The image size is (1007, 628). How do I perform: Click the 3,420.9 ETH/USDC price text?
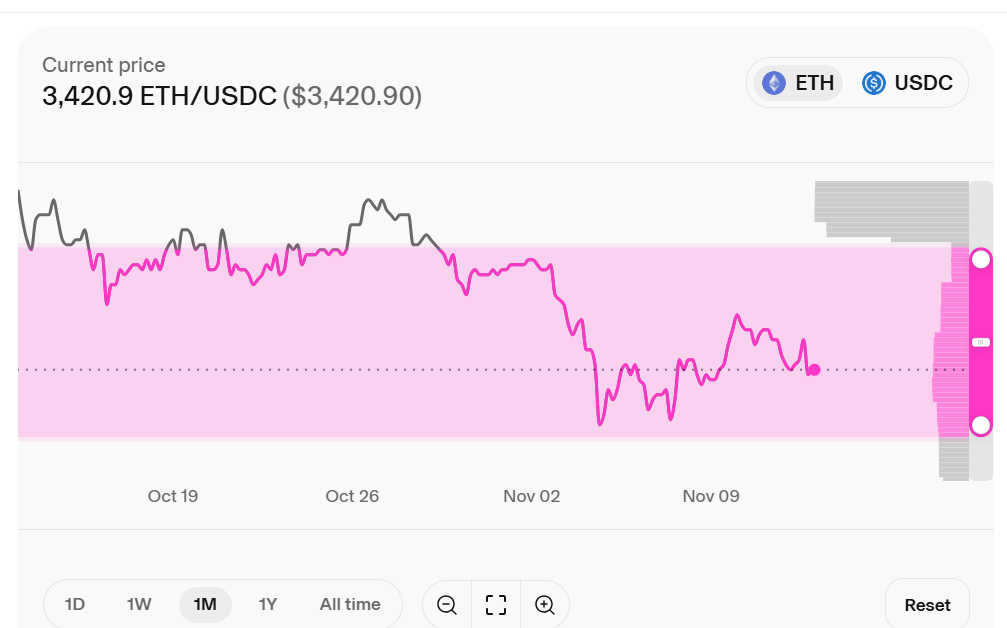pyautogui.click(x=159, y=96)
